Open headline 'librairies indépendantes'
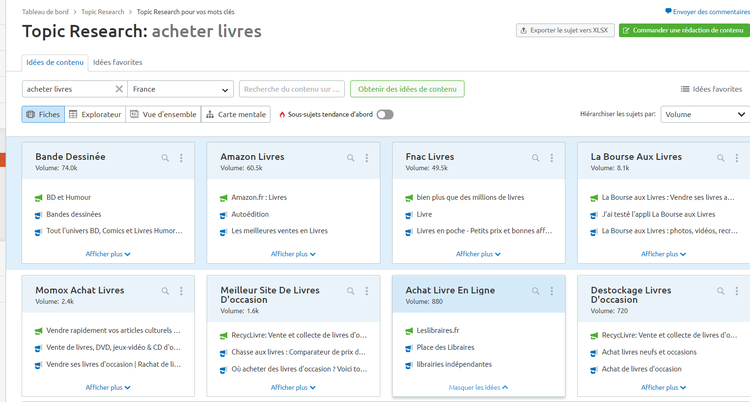This screenshot has width=750, height=402. (x=454, y=365)
